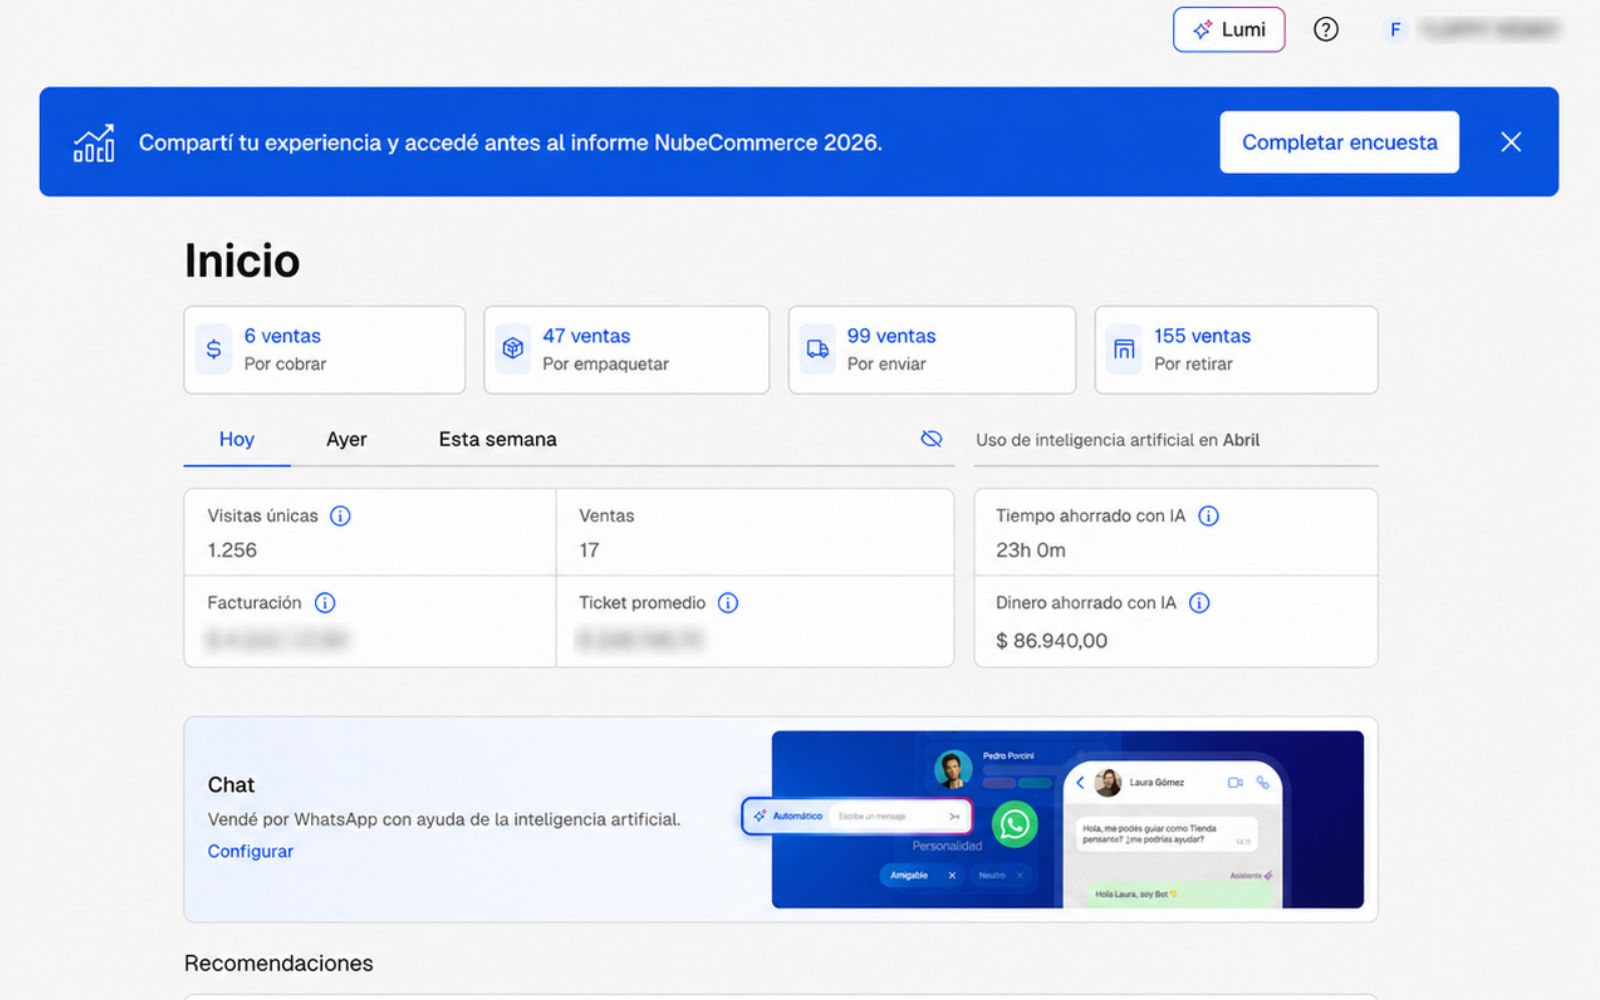Click info icon next to Tiempo ahorrado con IA
The image size is (1600, 1000).
(x=1208, y=516)
